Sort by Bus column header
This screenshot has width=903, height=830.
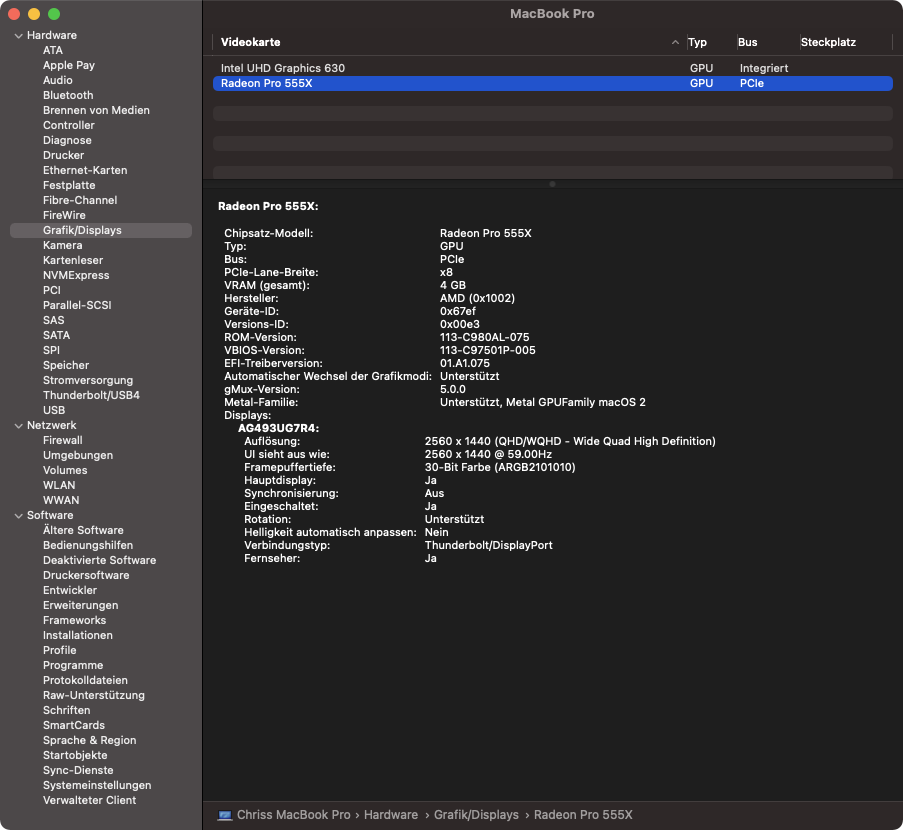[748, 42]
